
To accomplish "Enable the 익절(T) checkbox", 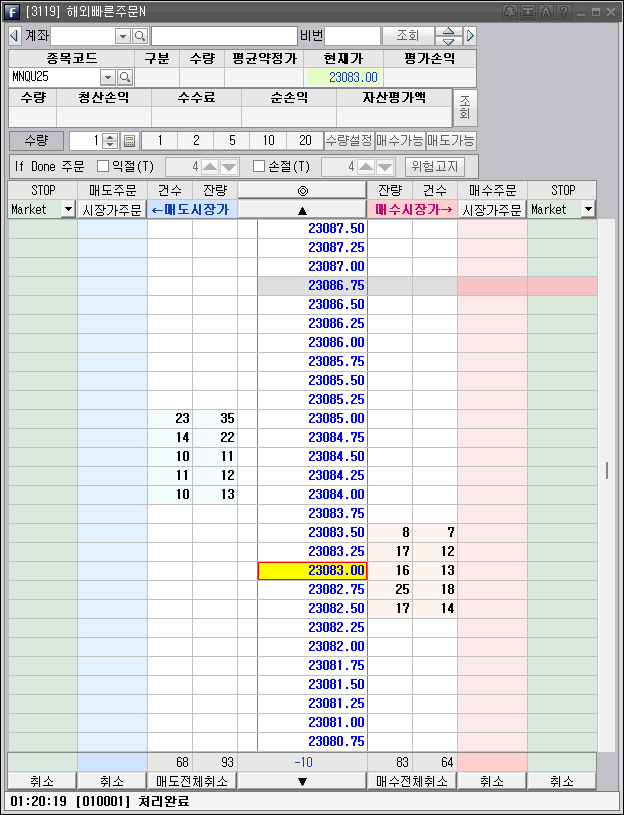I will (103, 167).
